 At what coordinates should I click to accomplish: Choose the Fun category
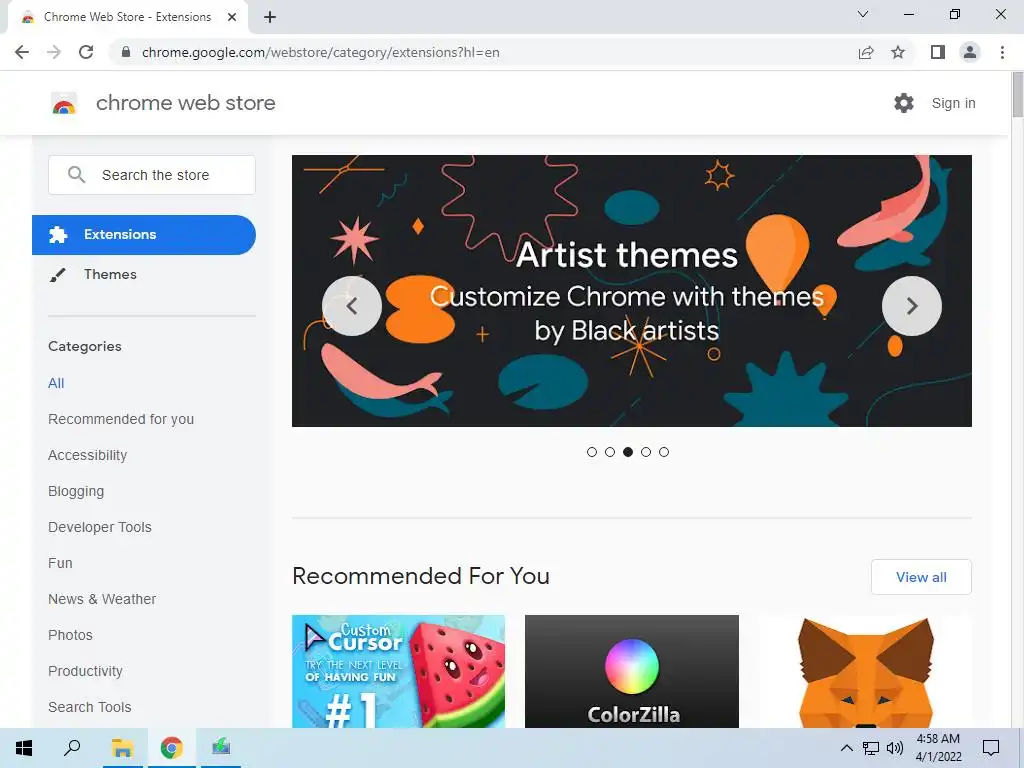pos(60,563)
